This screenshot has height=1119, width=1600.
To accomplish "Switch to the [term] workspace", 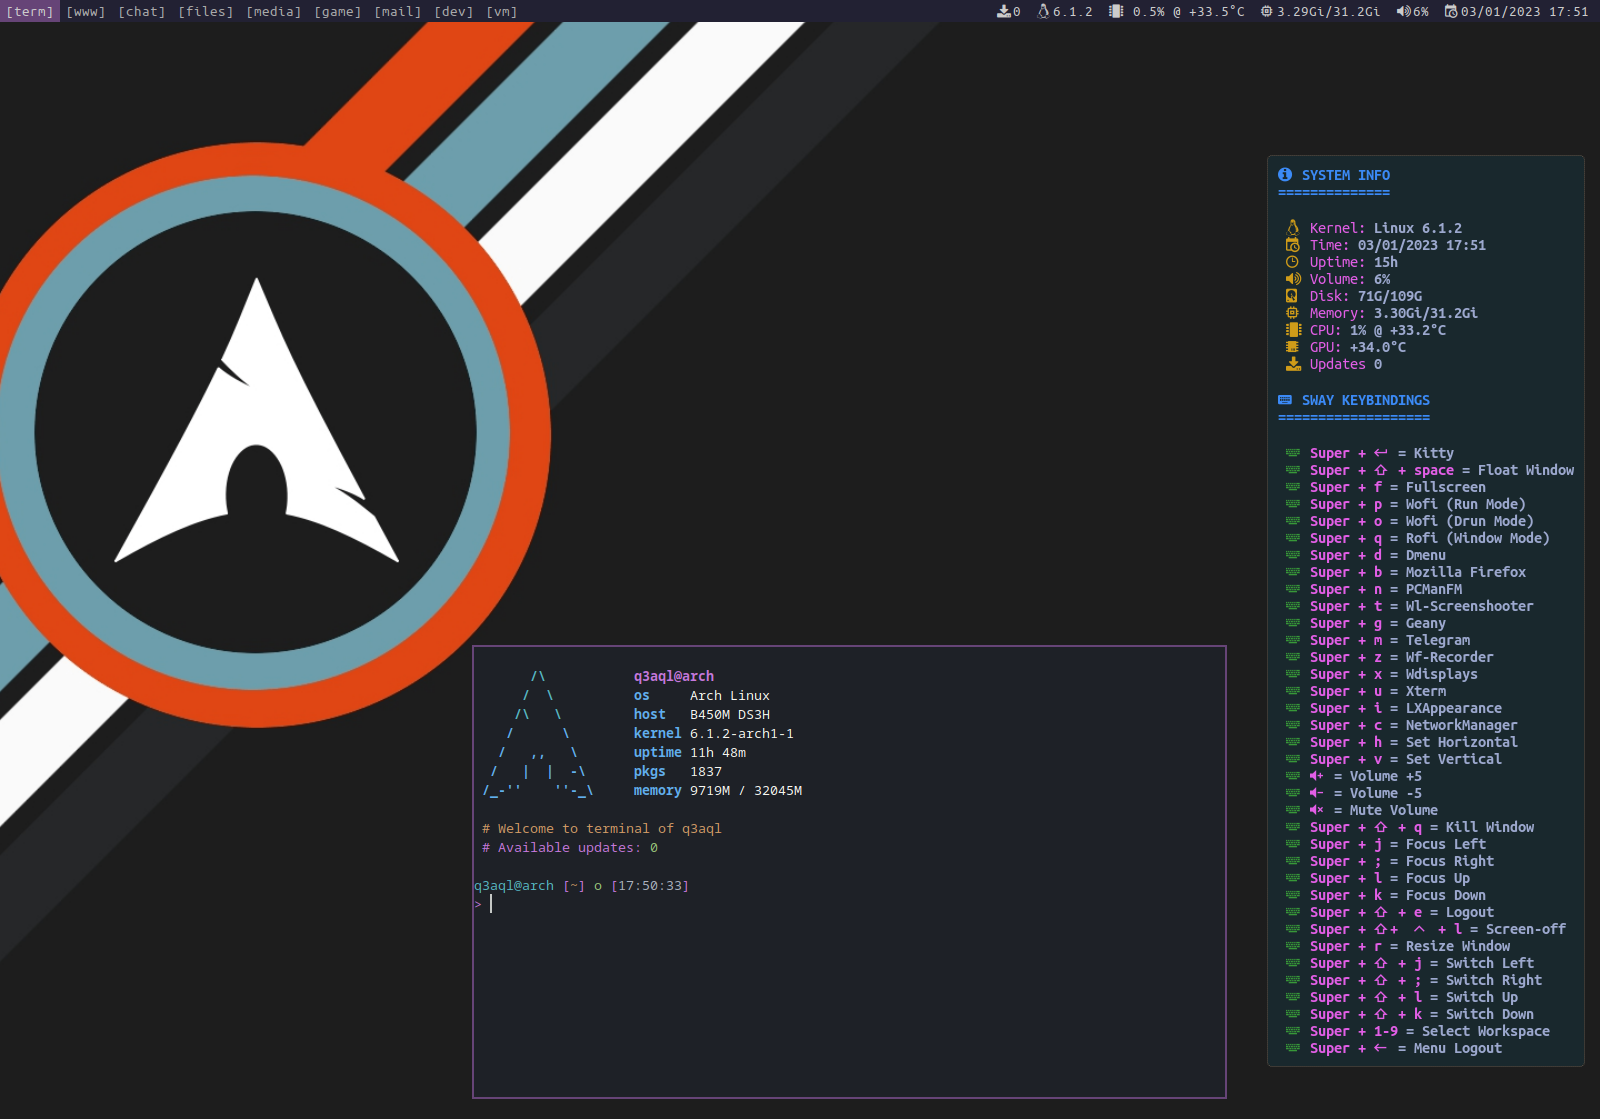I will click(x=30, y=12).
